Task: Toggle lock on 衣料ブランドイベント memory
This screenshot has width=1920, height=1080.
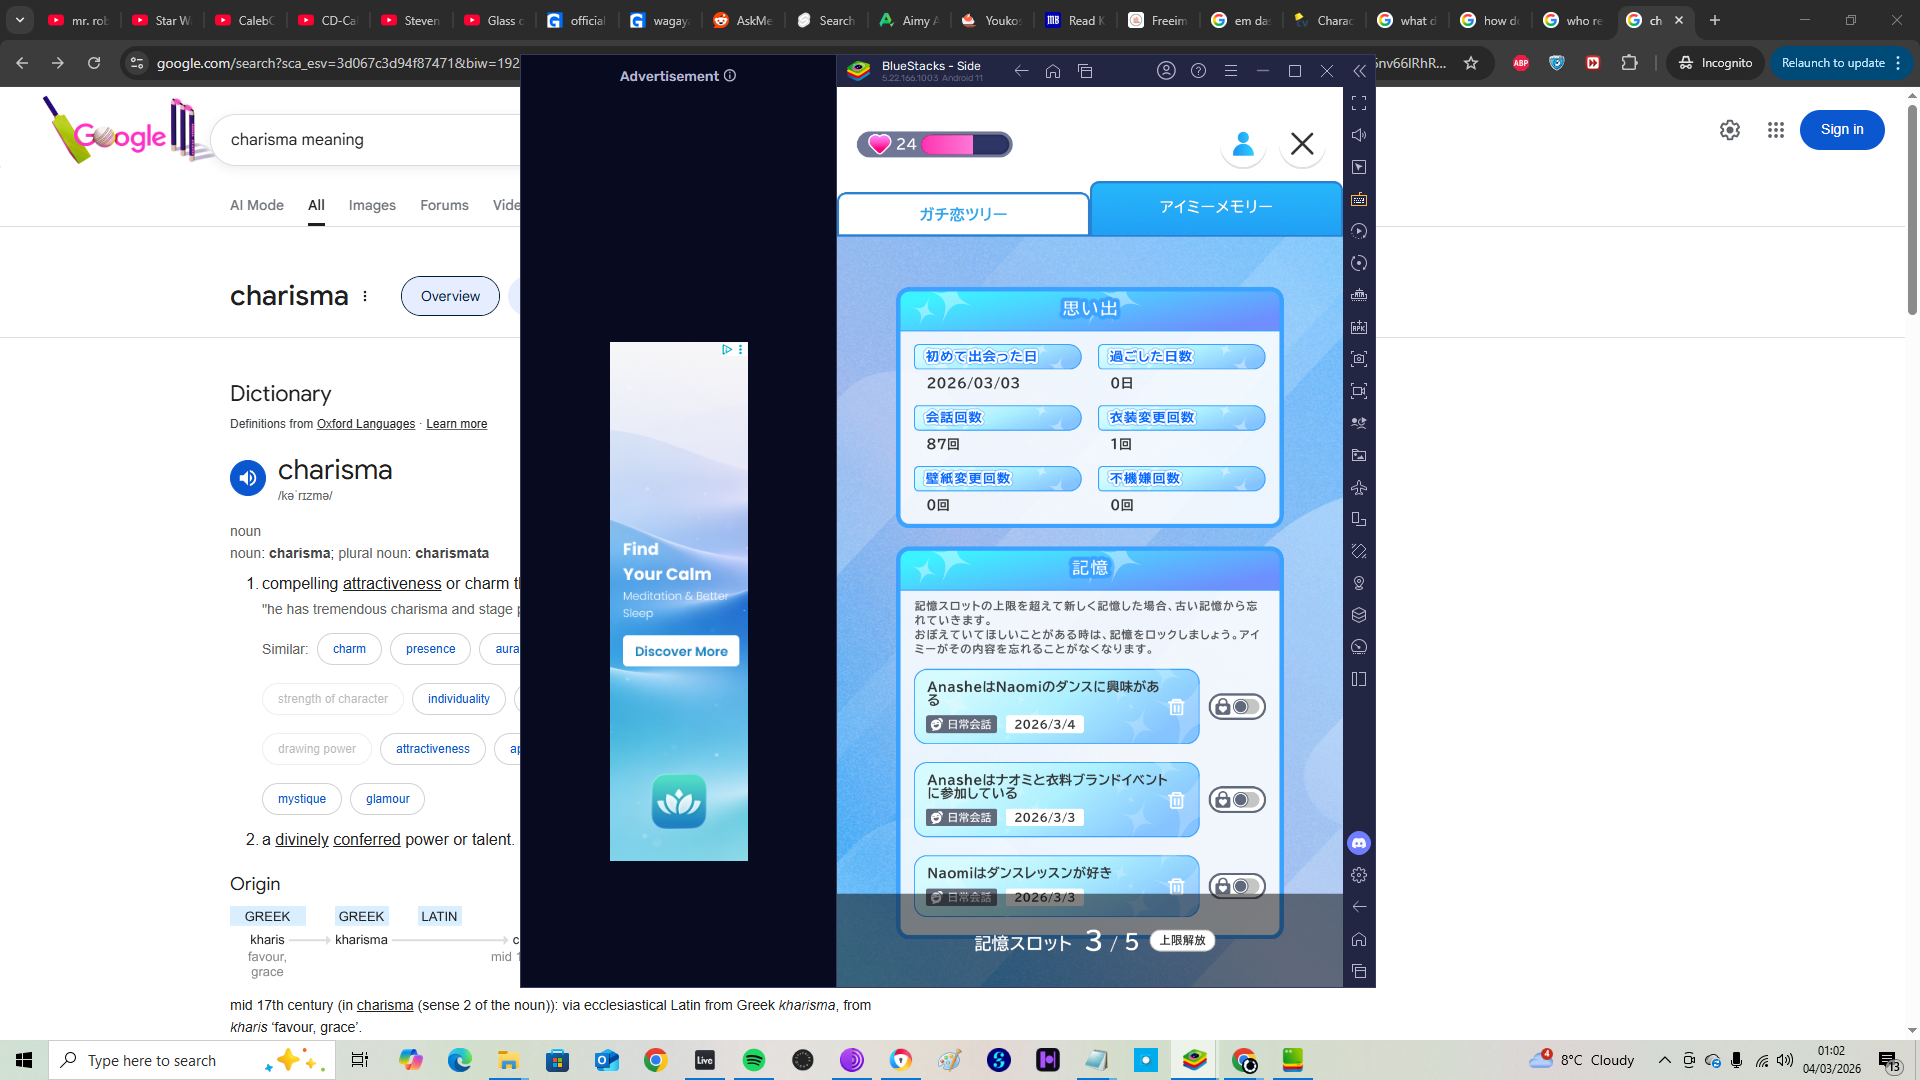Action: click(x=1237, y=800)
